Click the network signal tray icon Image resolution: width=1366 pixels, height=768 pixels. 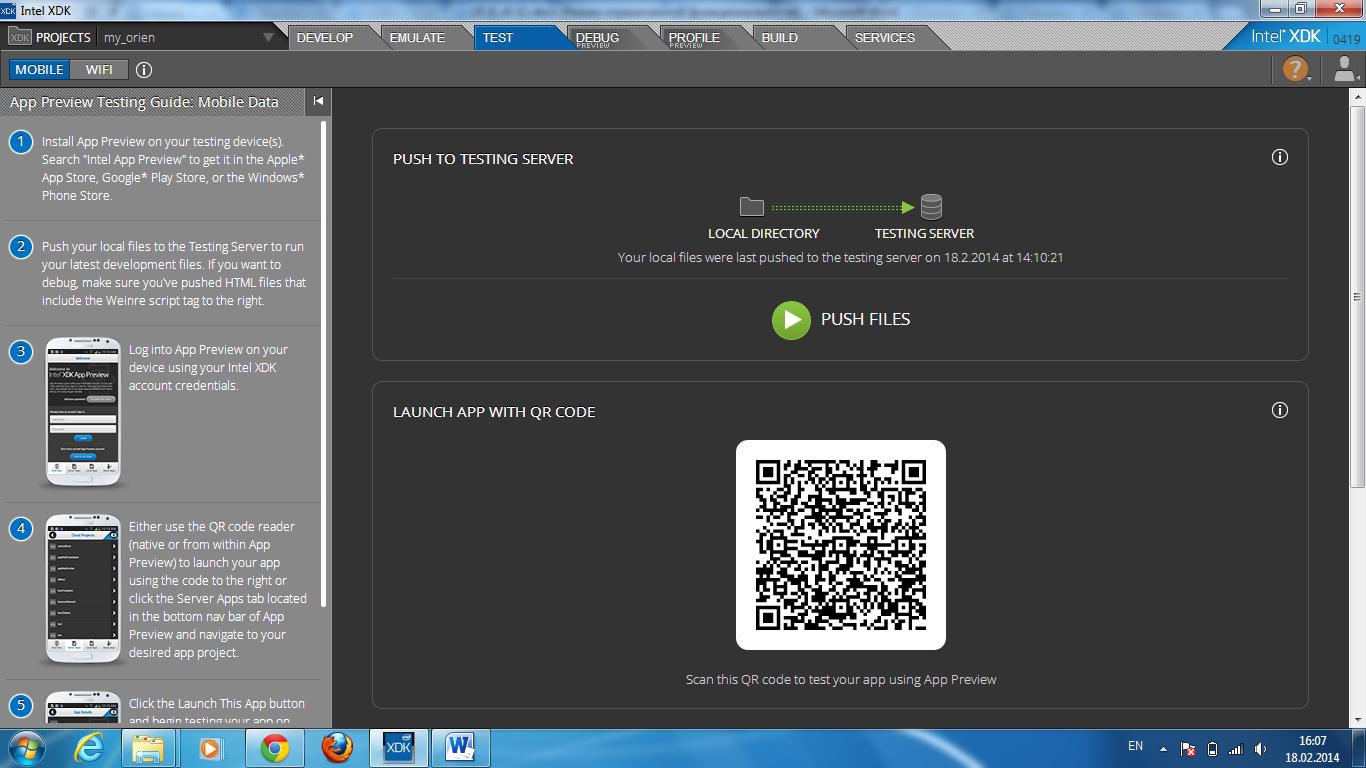1236,749
